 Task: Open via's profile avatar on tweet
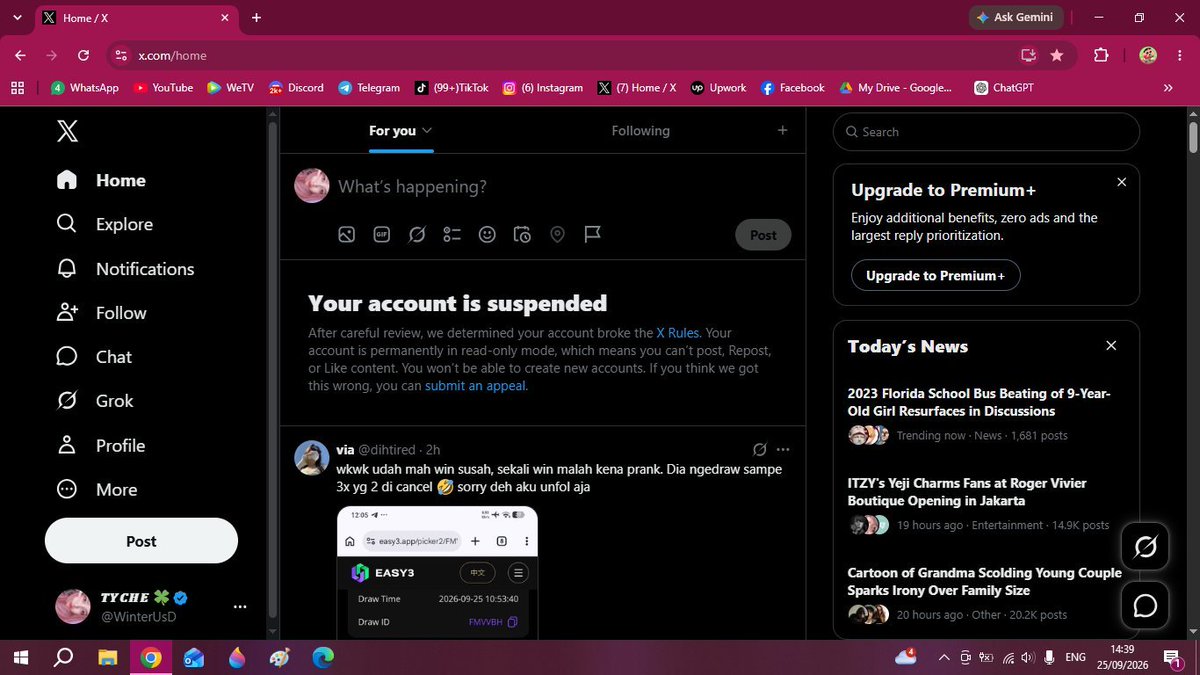point(312,457)
